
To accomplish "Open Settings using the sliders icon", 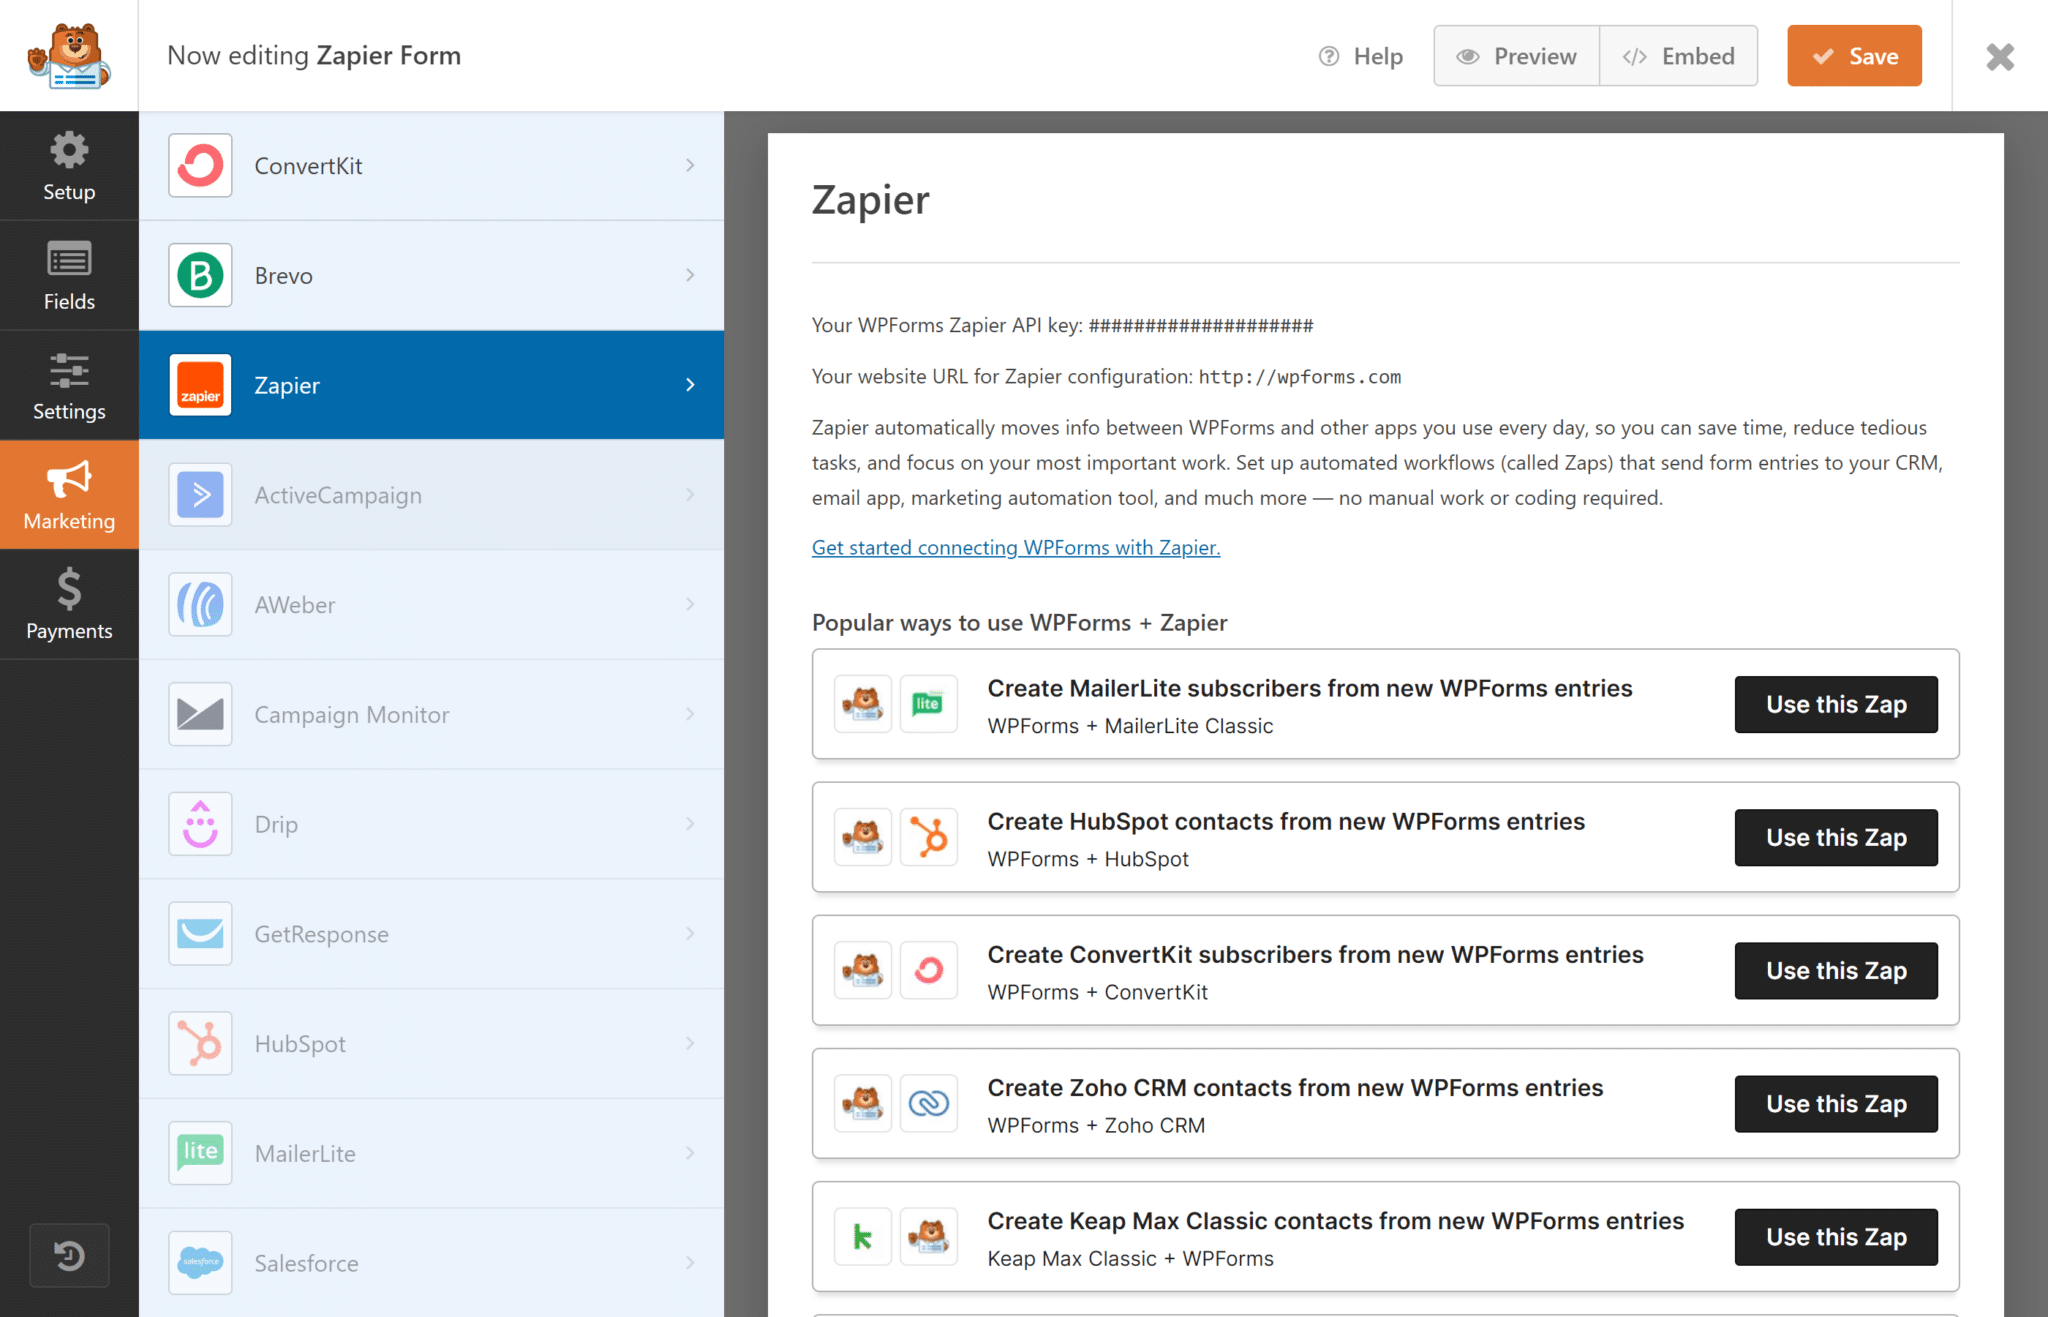I will pyautogui.click(x=69, y=369).
